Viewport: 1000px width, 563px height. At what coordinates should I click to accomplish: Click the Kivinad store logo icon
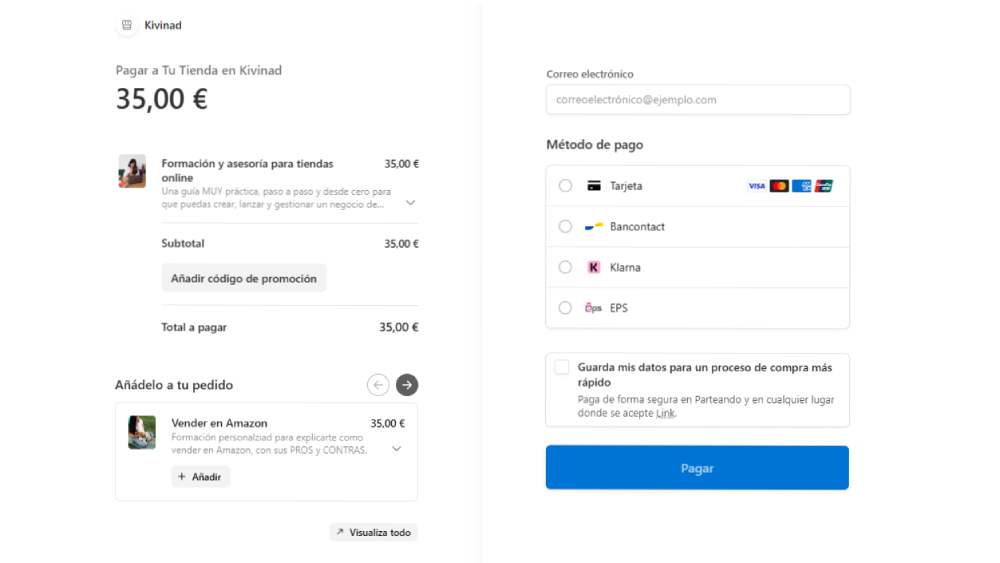[127, 25]
